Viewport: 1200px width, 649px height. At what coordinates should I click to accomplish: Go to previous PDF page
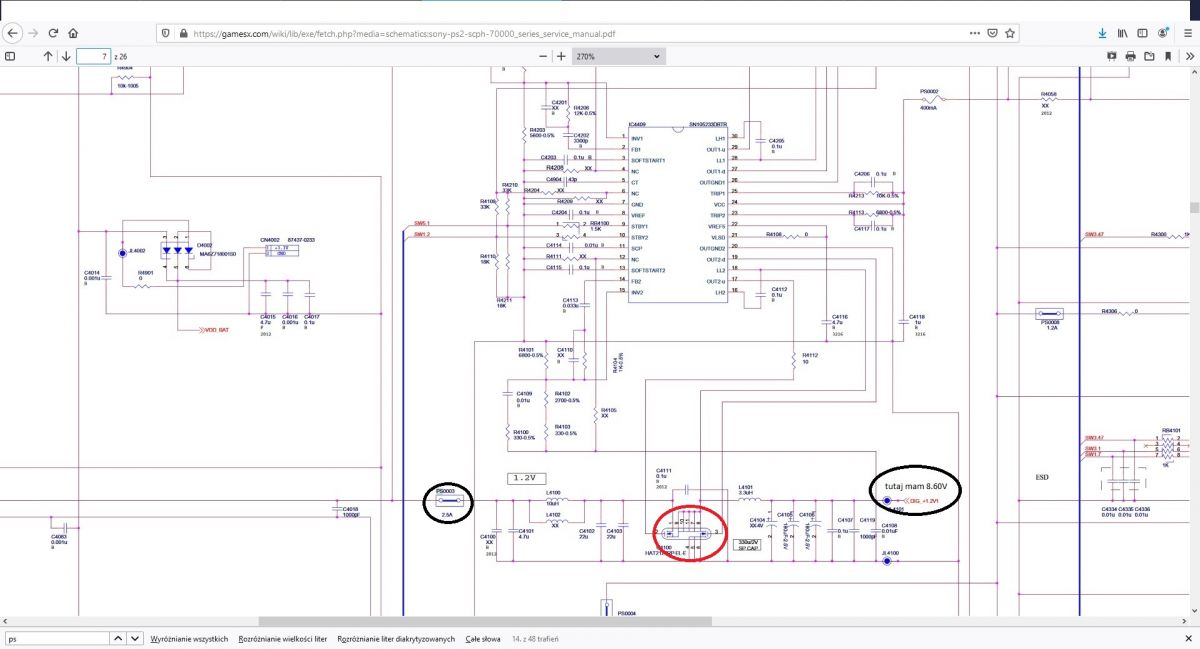point(47,57)
